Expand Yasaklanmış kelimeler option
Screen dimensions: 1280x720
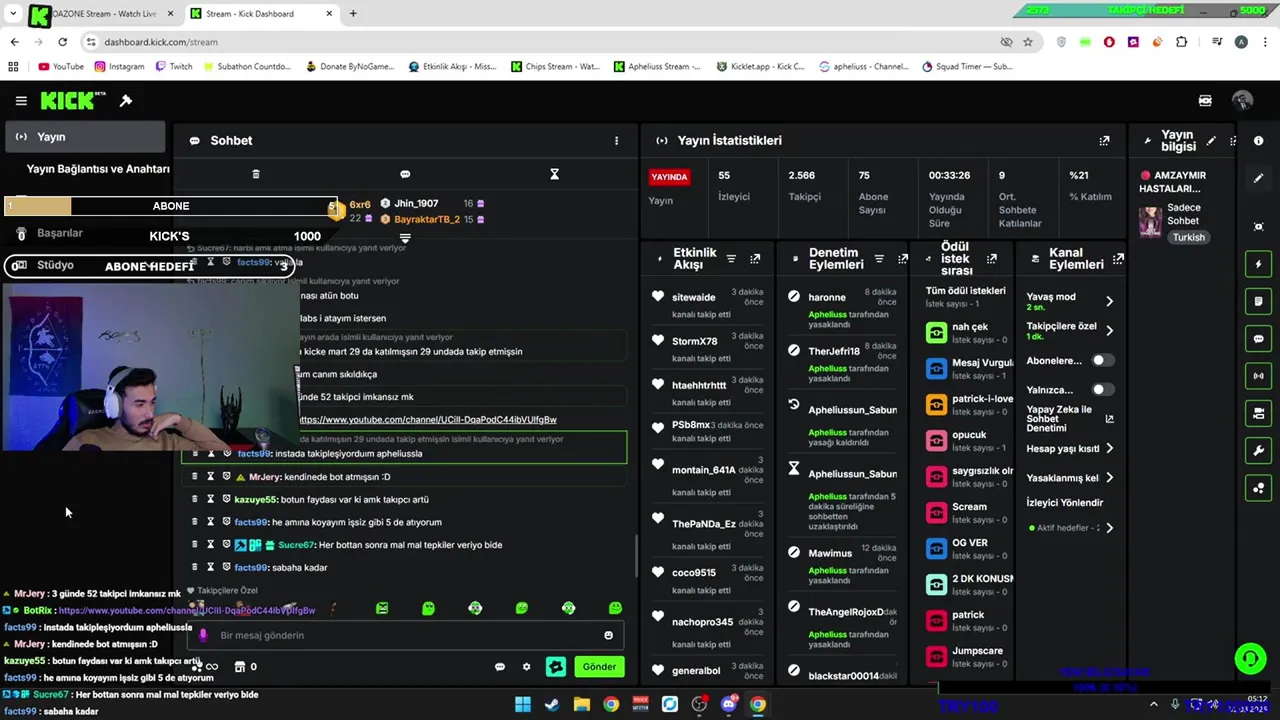pos(1109,478)
